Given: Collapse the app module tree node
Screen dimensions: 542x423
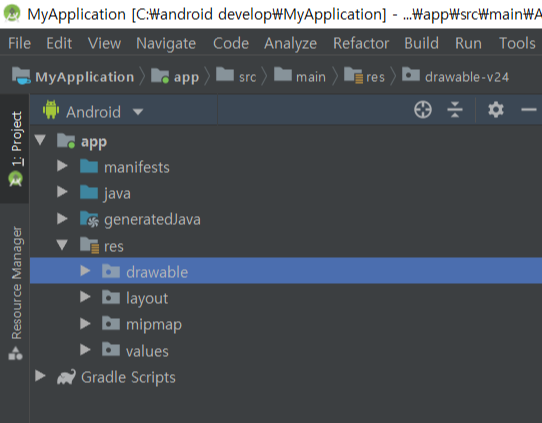Looking at the screenshot, I should pyautogui.click(x=40, y=140).
